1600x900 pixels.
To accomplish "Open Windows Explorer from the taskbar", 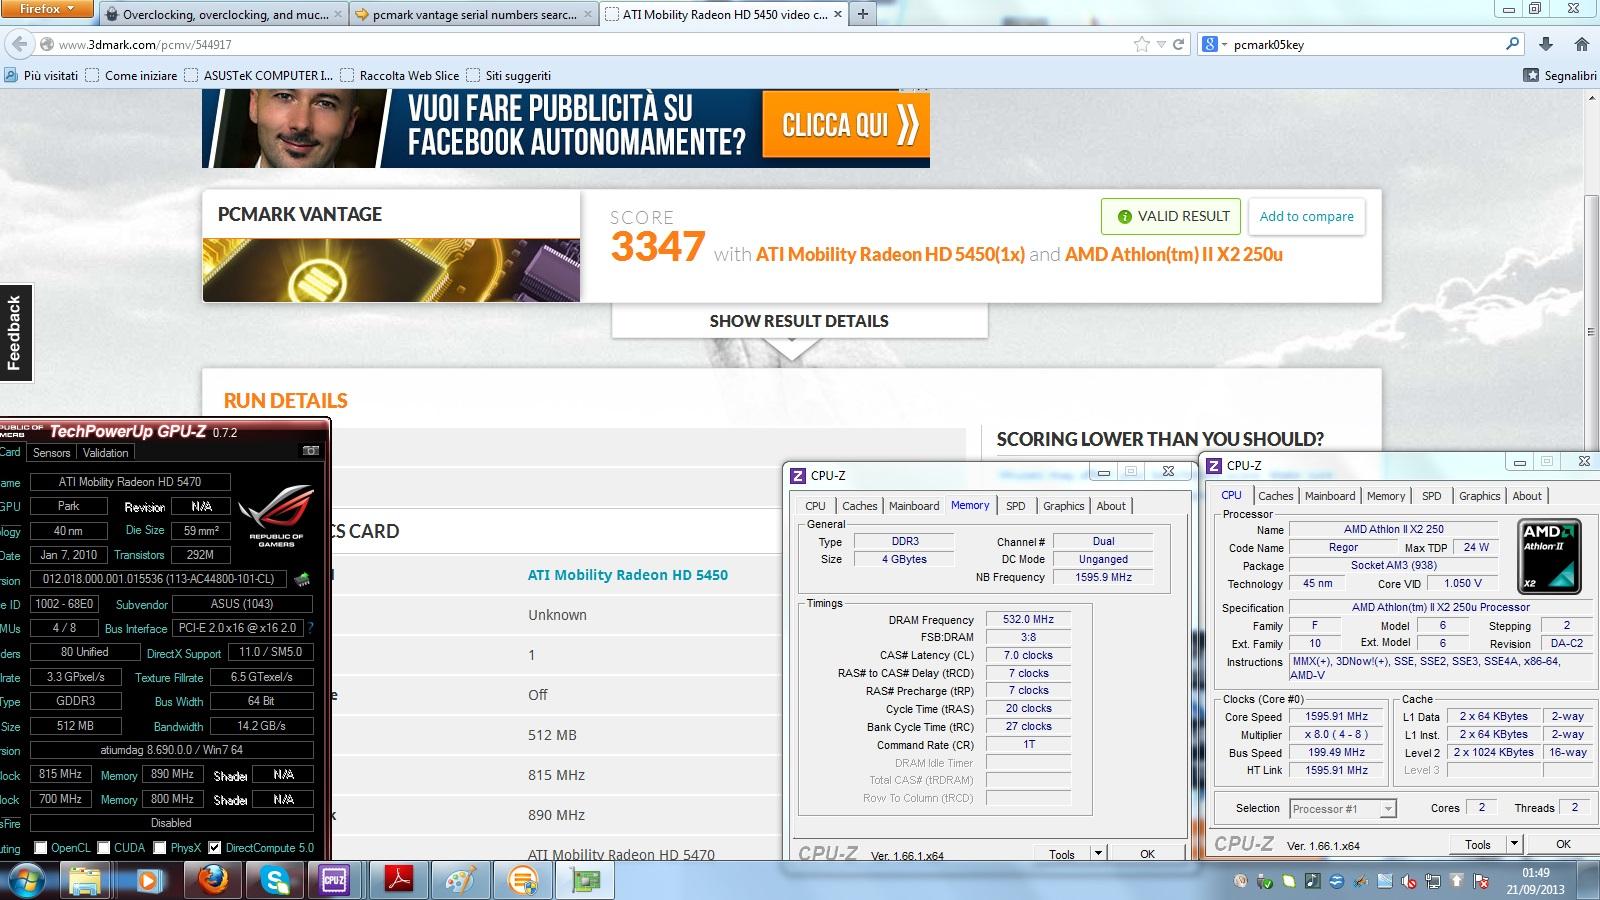I will point(85,880).
